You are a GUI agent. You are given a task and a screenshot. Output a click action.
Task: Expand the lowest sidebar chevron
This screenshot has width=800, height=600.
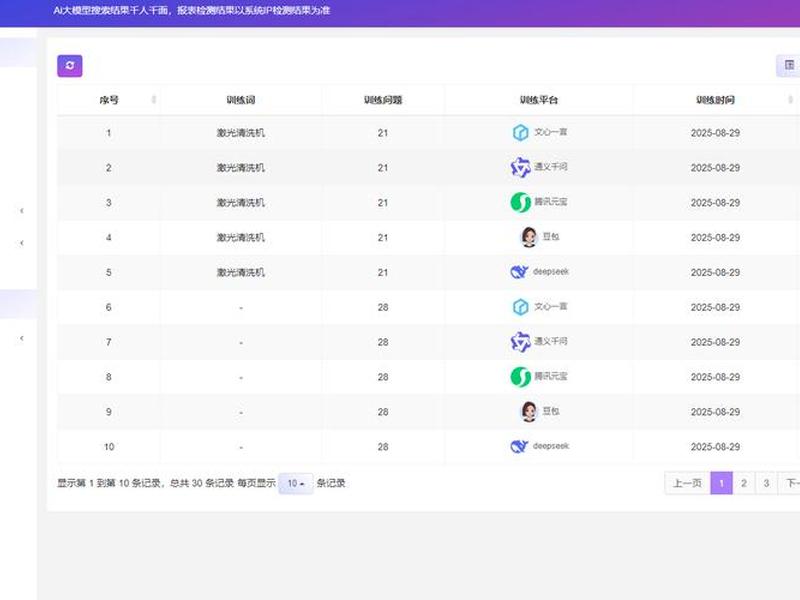21,338
